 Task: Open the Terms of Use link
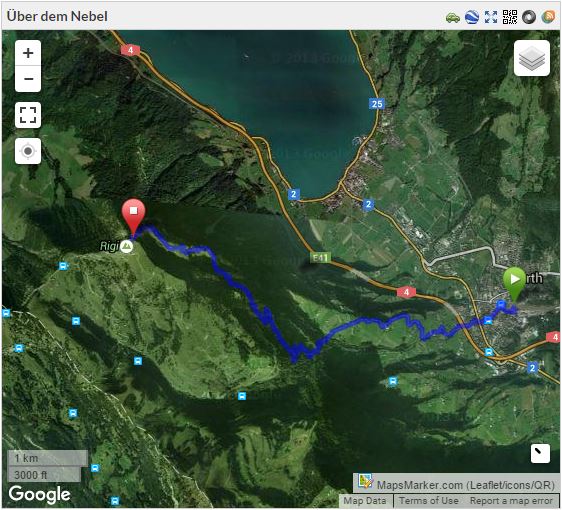pos(429,500)
